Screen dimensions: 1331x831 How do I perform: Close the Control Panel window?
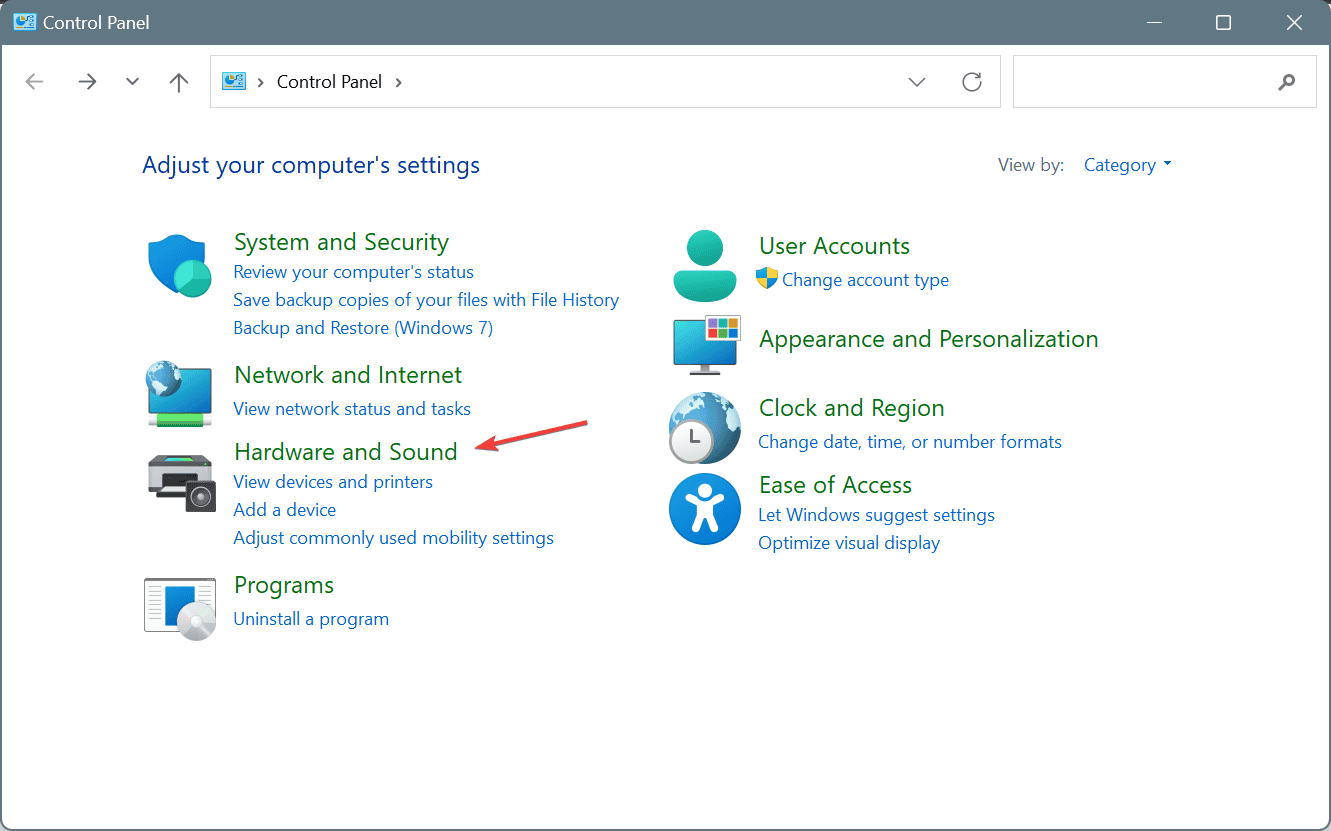(x=1295, y=22)
